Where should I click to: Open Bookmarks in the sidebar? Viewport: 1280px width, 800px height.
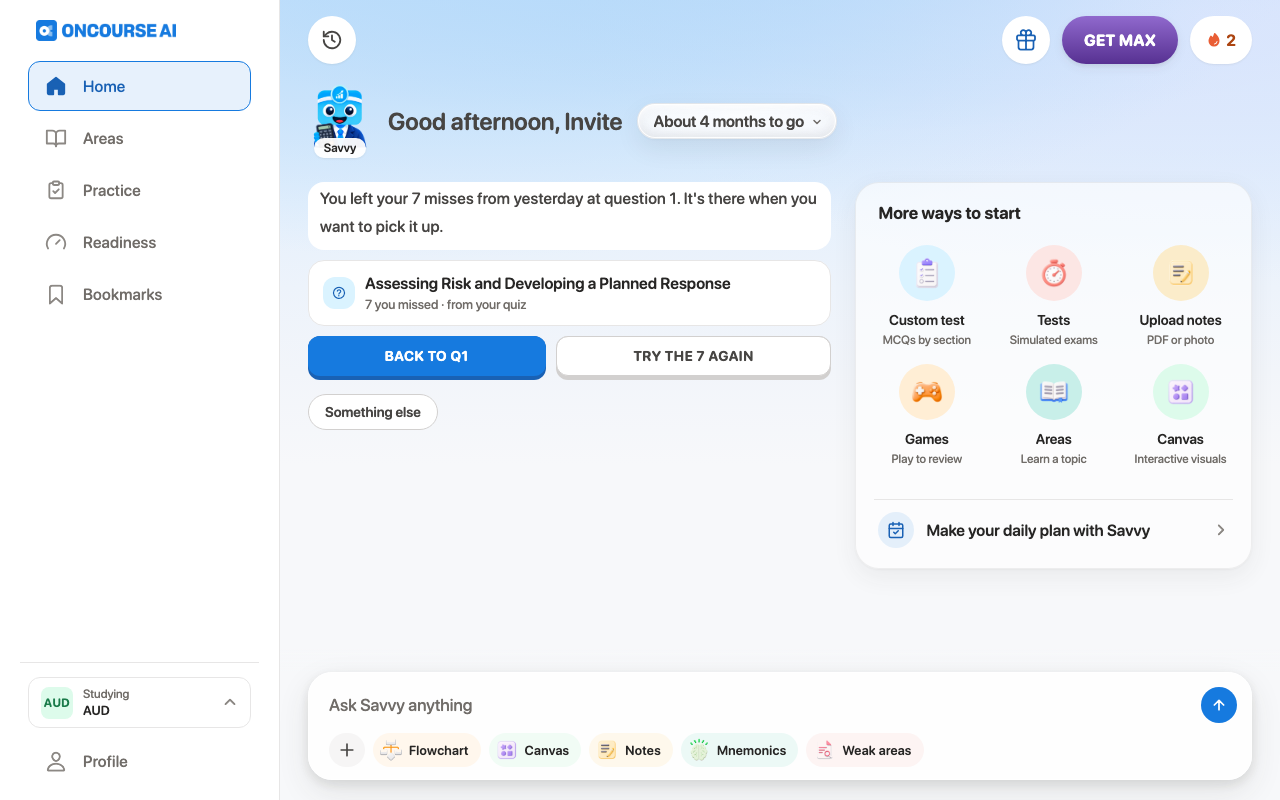pos(139,294)
